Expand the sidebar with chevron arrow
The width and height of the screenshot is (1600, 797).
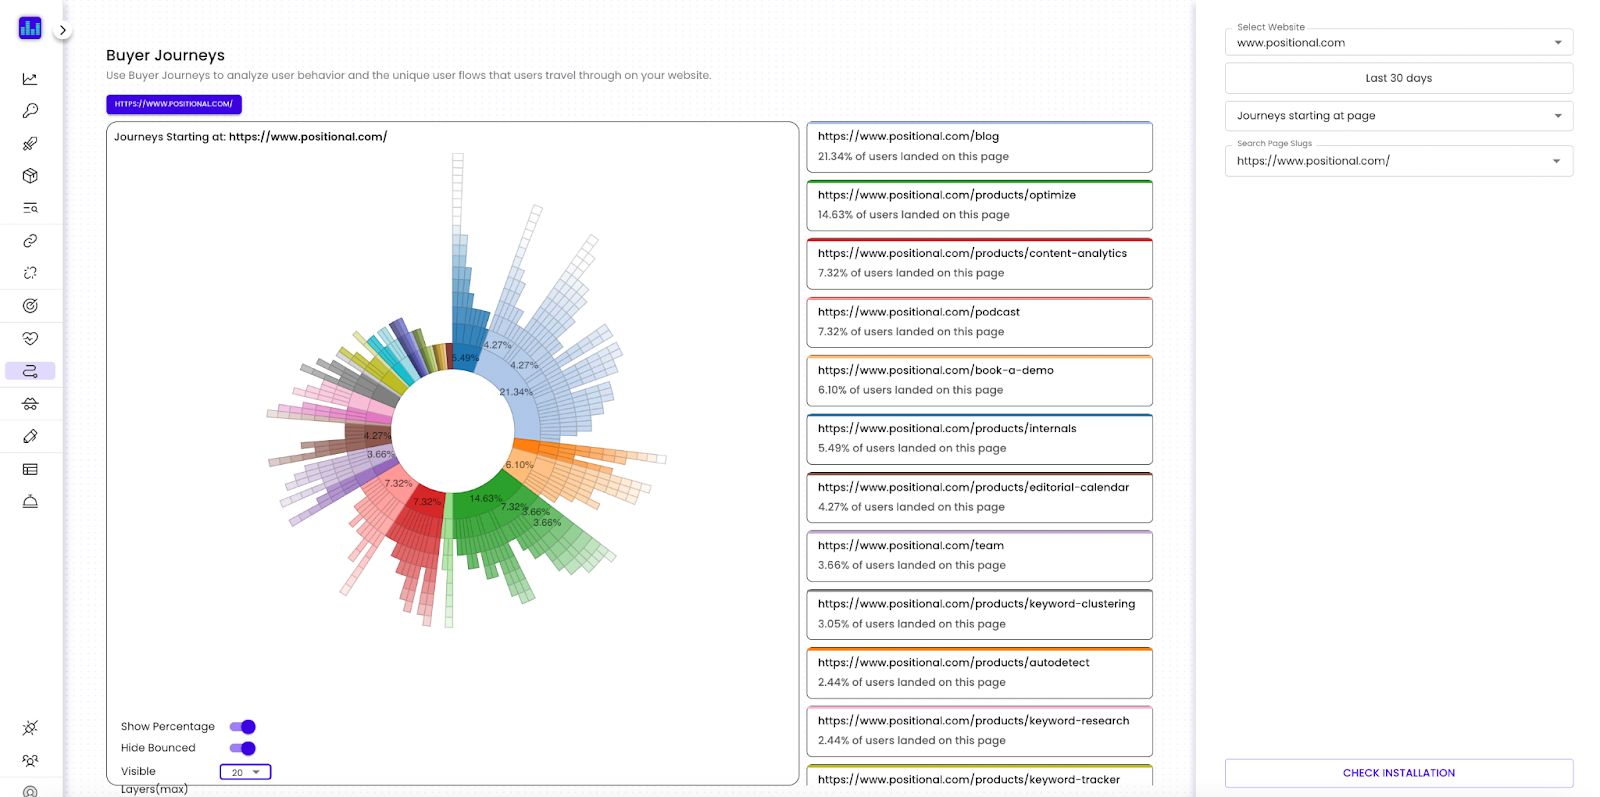coord(63,30)
